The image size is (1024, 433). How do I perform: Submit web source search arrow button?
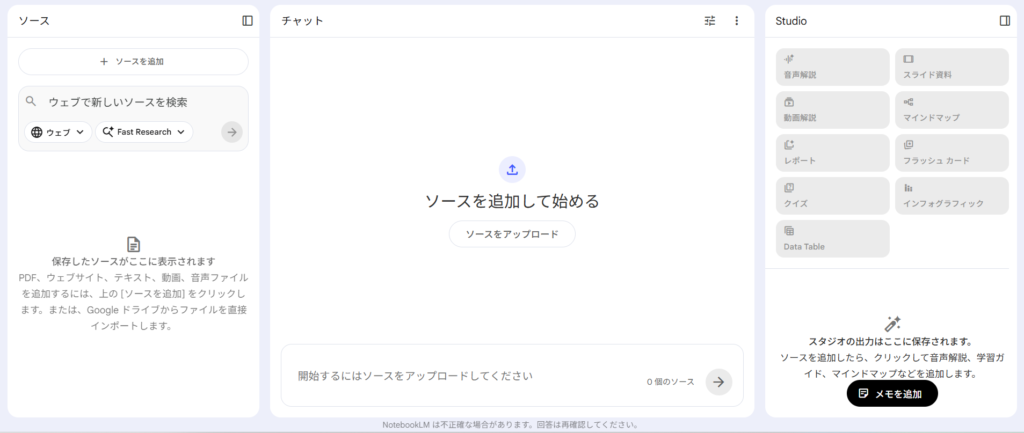tap(232, 132)
